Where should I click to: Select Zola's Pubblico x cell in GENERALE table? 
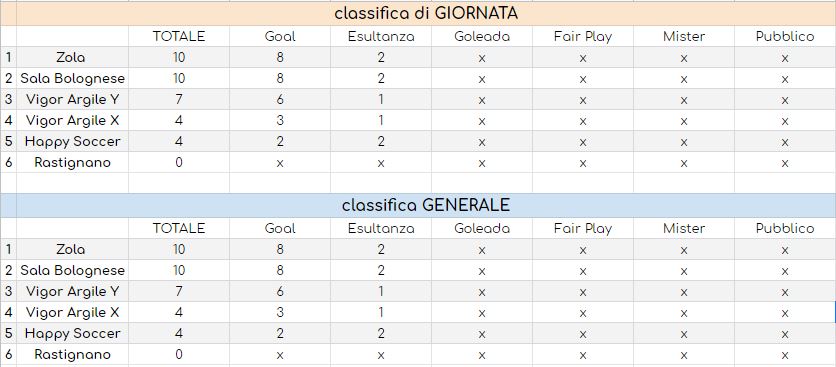pos(785,250)
